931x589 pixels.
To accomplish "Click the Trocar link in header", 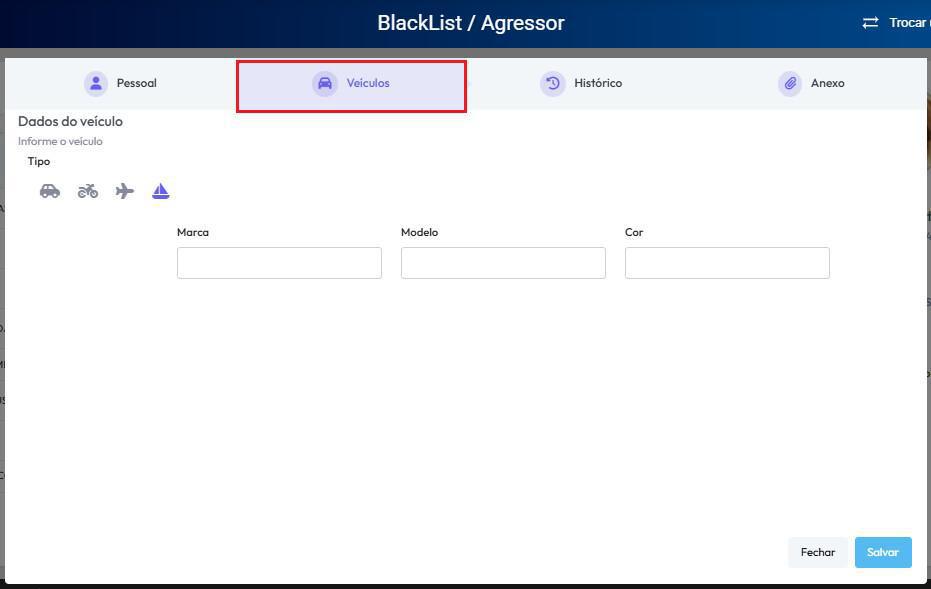I will pyautogui.click(x=909, y=23).
